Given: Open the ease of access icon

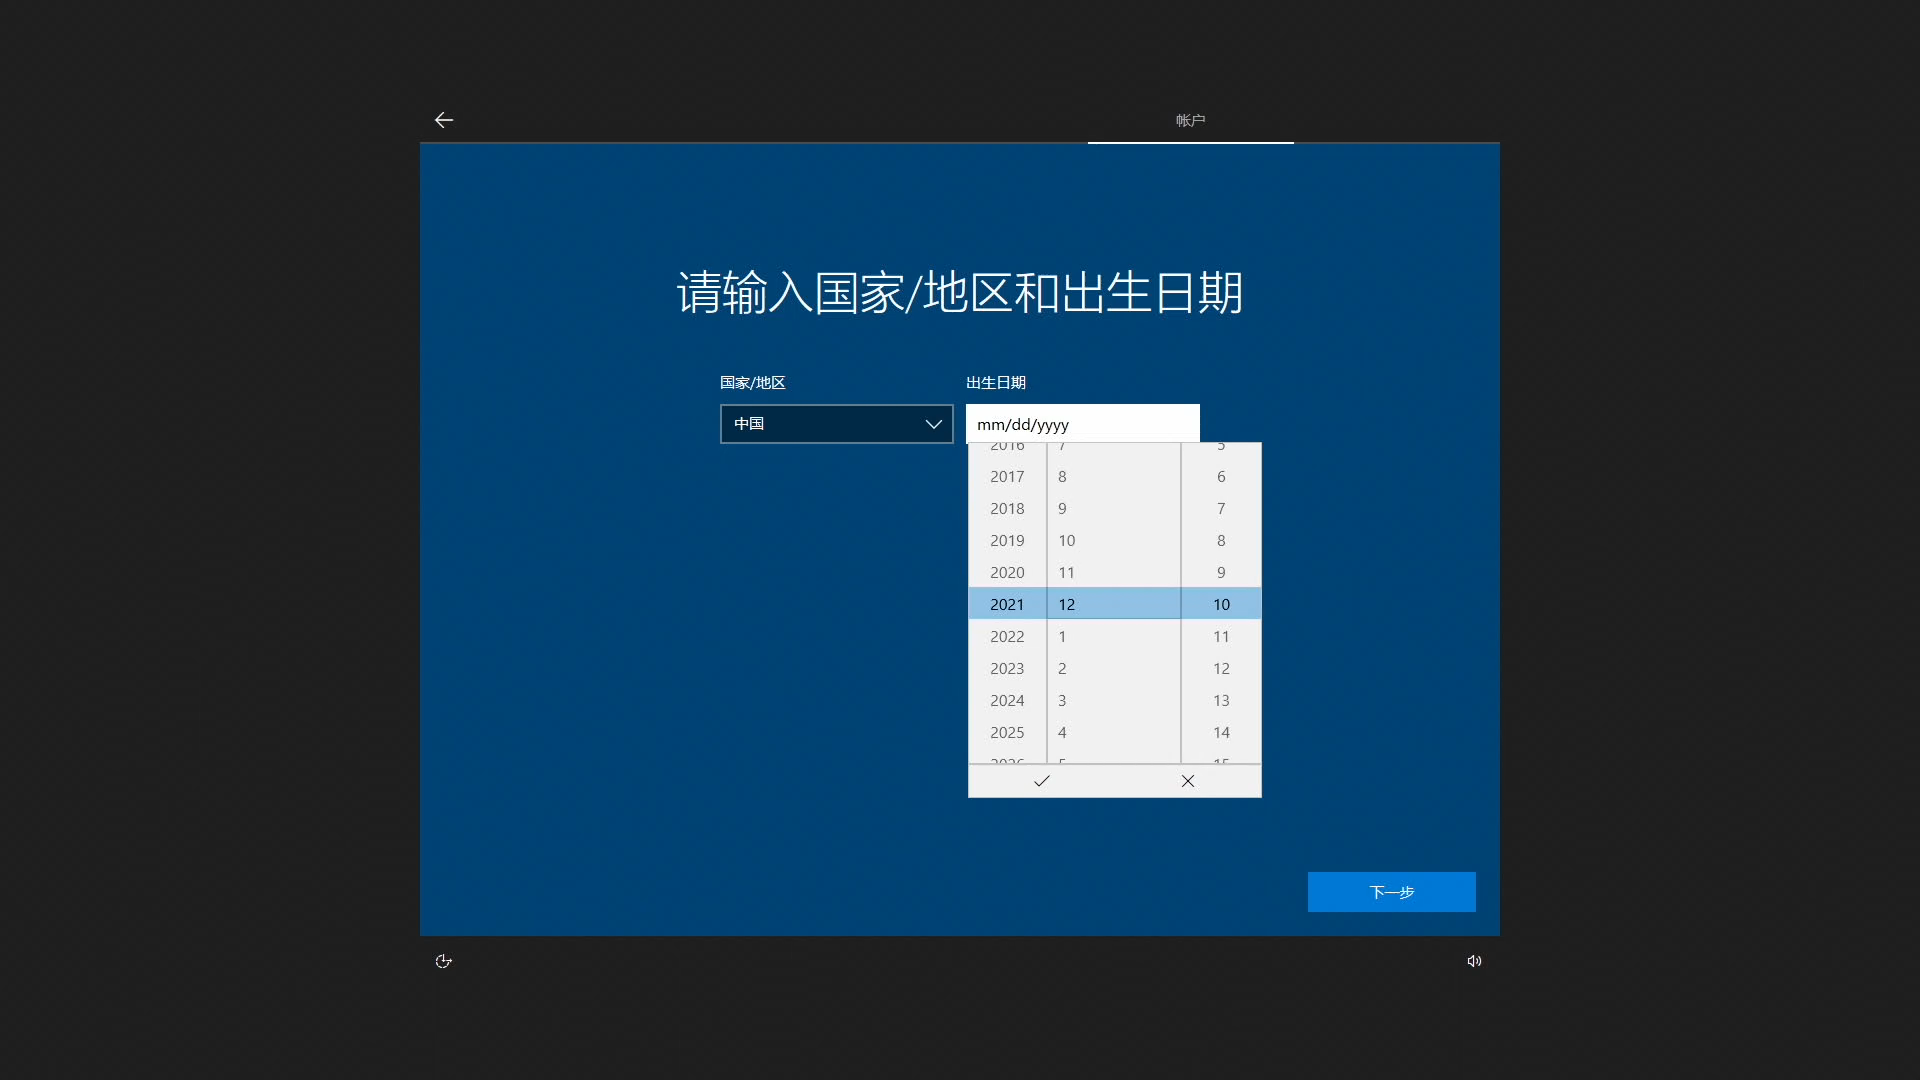Looking at the screenshot, I should 444,961.
